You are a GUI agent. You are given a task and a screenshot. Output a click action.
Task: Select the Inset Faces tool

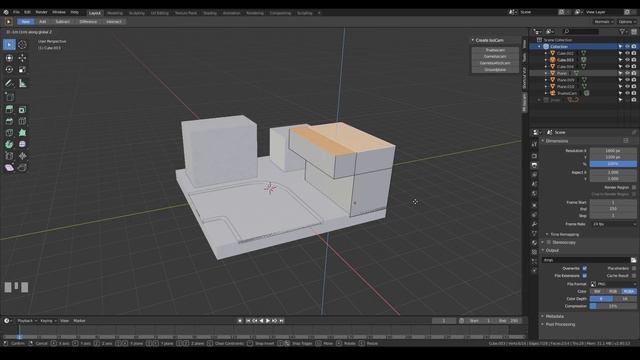click(x=22, y=109)
